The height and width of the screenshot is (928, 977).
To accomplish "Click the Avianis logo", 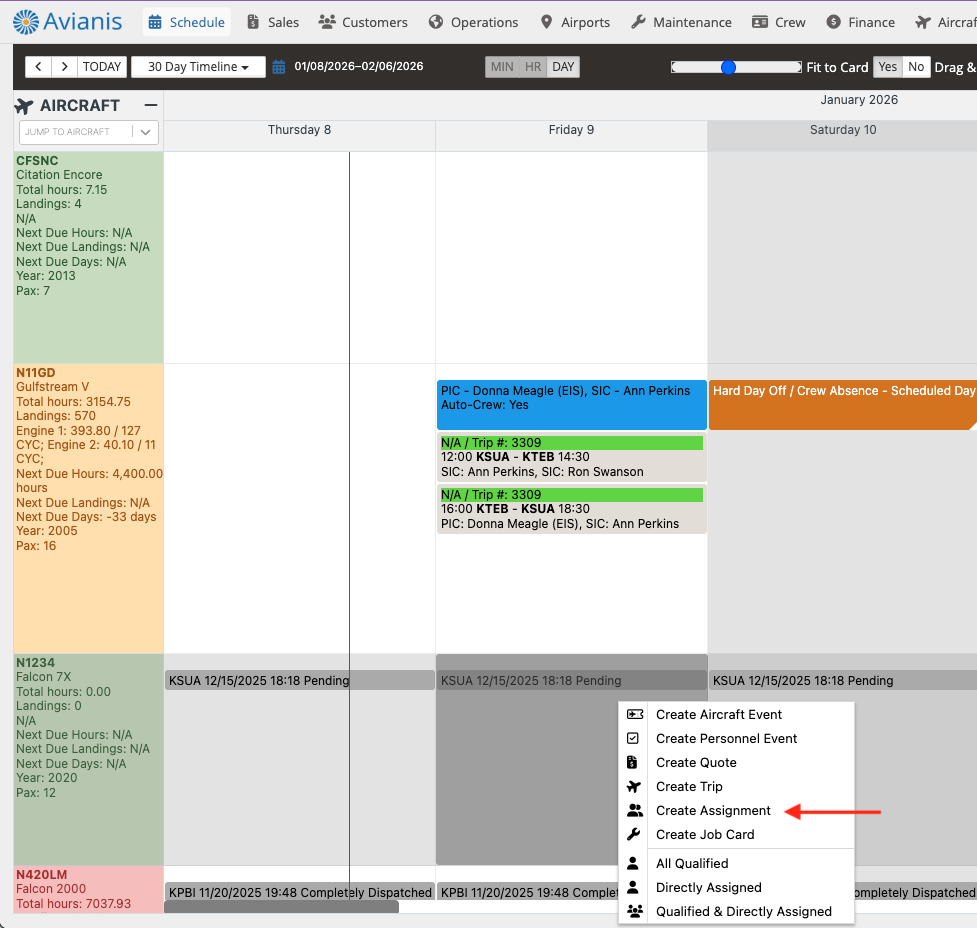I will [69, 22].
